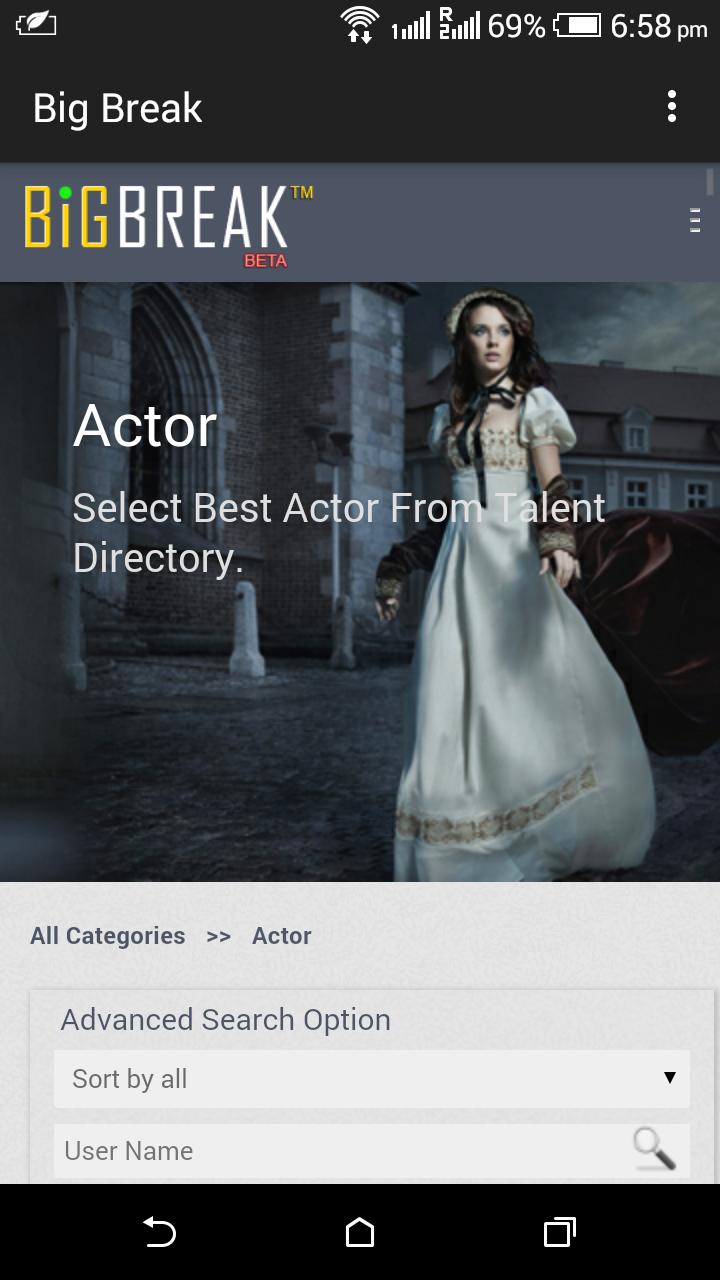Click the page scrollbar thumb
This screenshot has width=720, height=1280.
click(x=710, y=181)
